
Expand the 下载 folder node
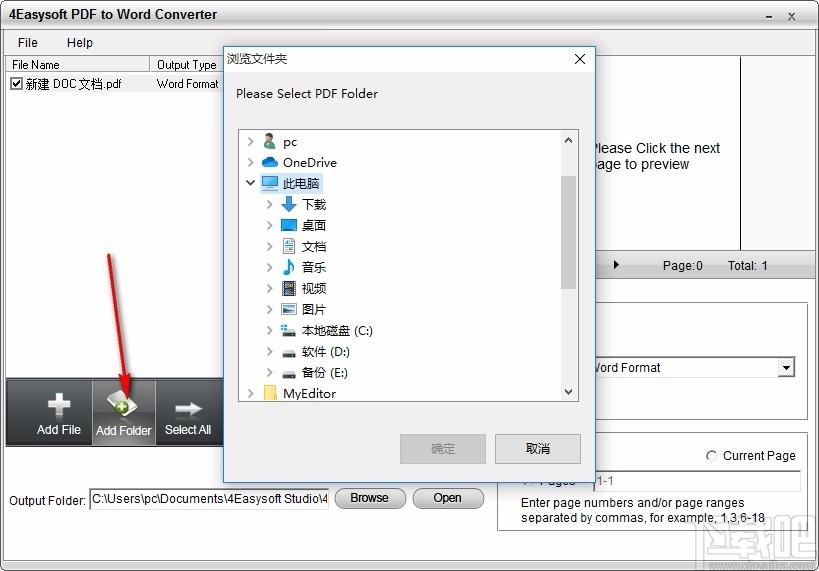pos(270,204)
